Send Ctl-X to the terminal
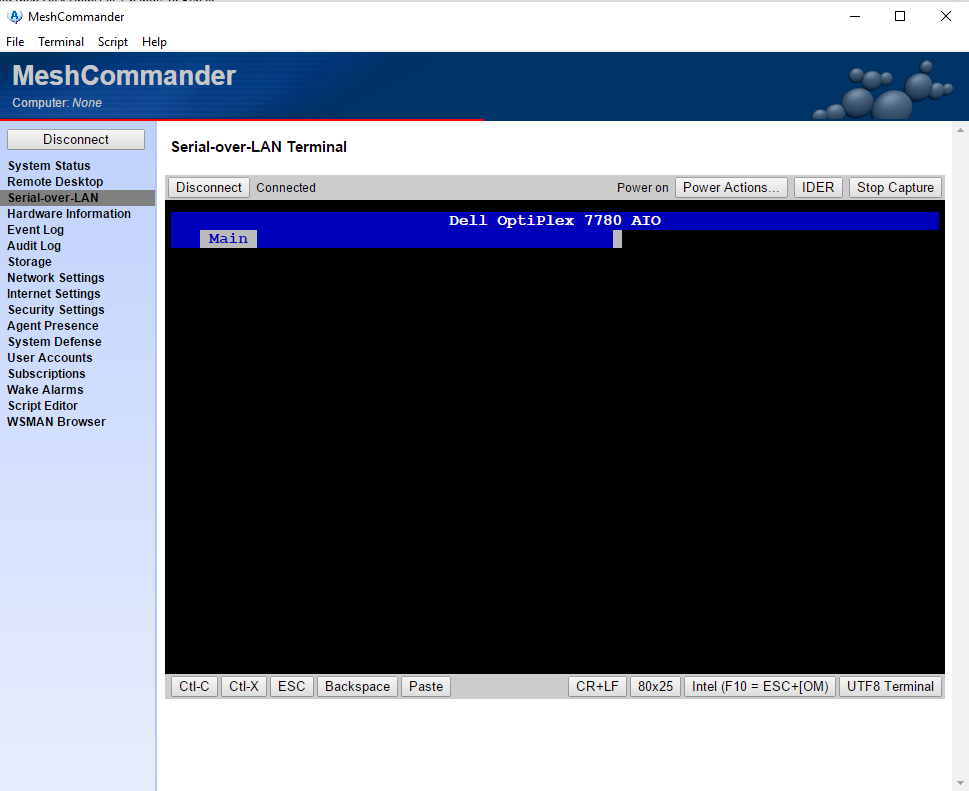Screen dimensions: 969x791 click(x=243, y=687)
